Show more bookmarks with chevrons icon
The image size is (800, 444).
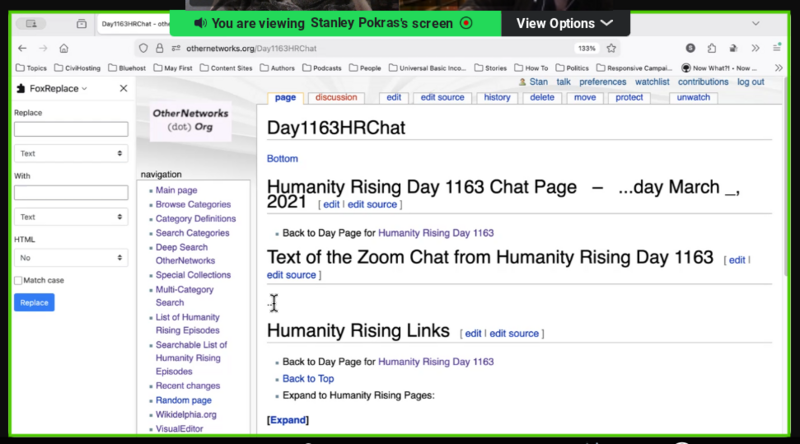point(779,68)
